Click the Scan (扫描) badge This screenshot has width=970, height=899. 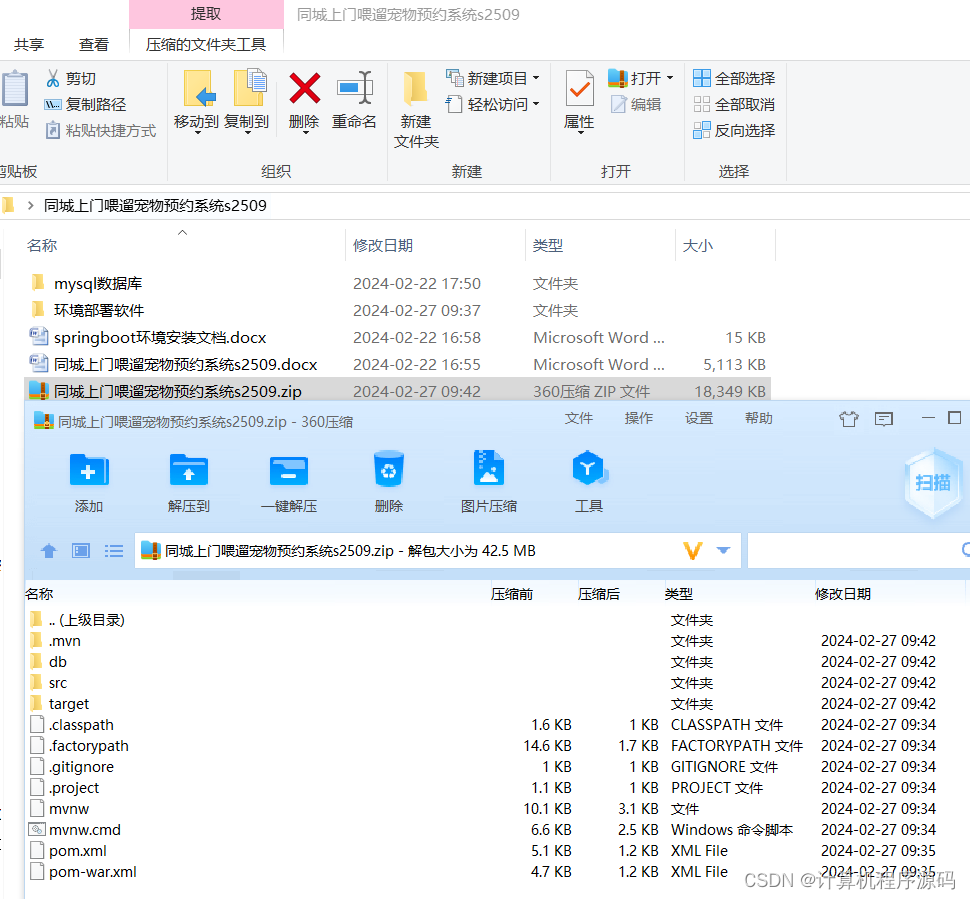[x=933, y=483]
